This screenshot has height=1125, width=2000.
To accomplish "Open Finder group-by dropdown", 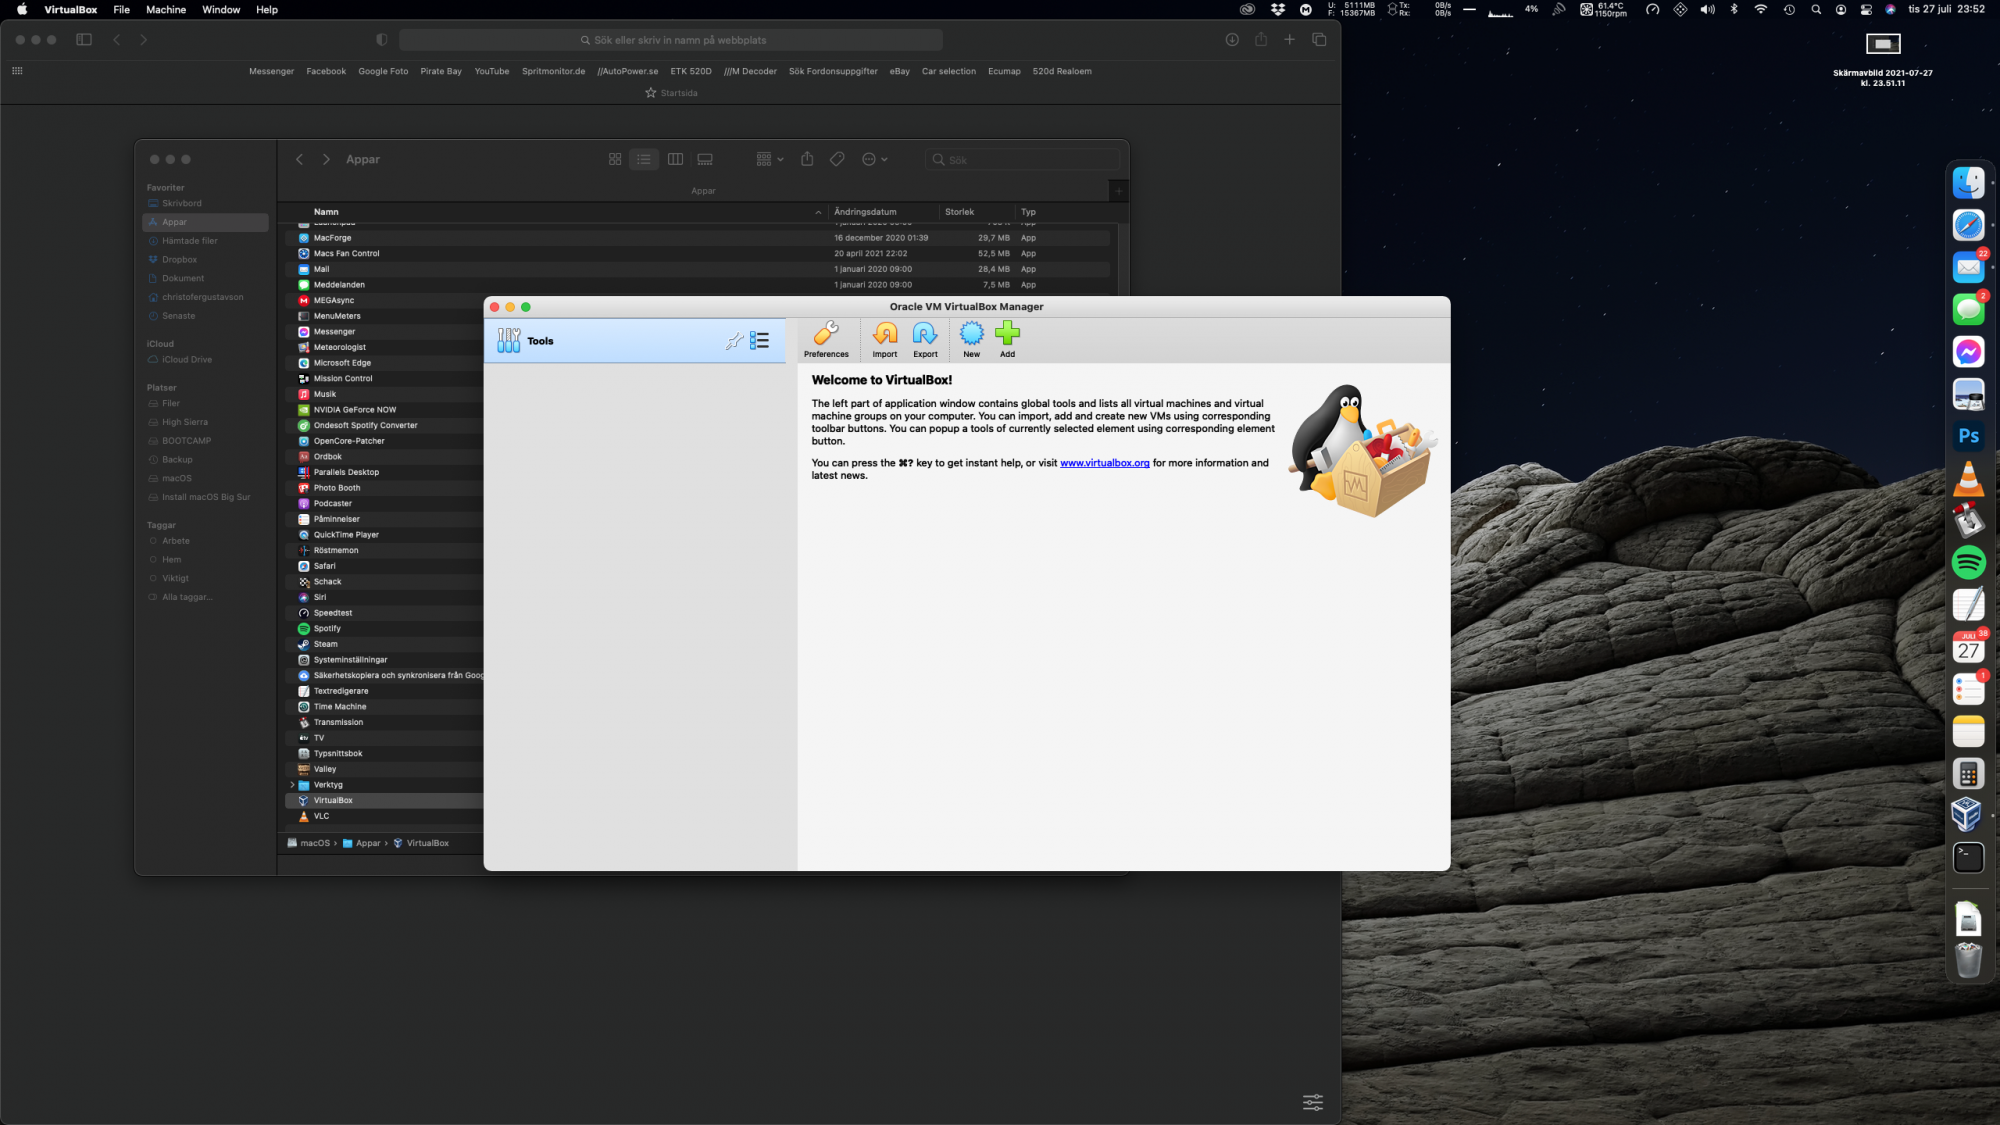I will point(769,160).
